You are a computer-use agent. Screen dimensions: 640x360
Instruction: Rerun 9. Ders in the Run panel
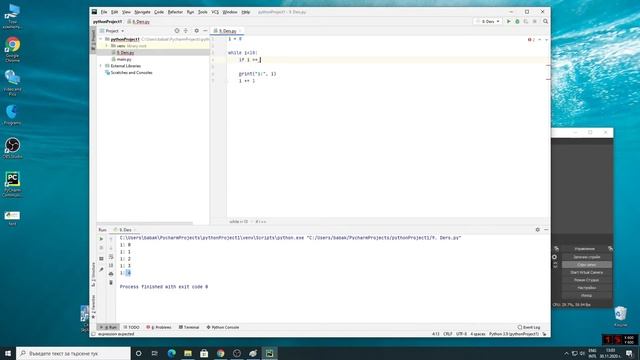tap(101, 239)
